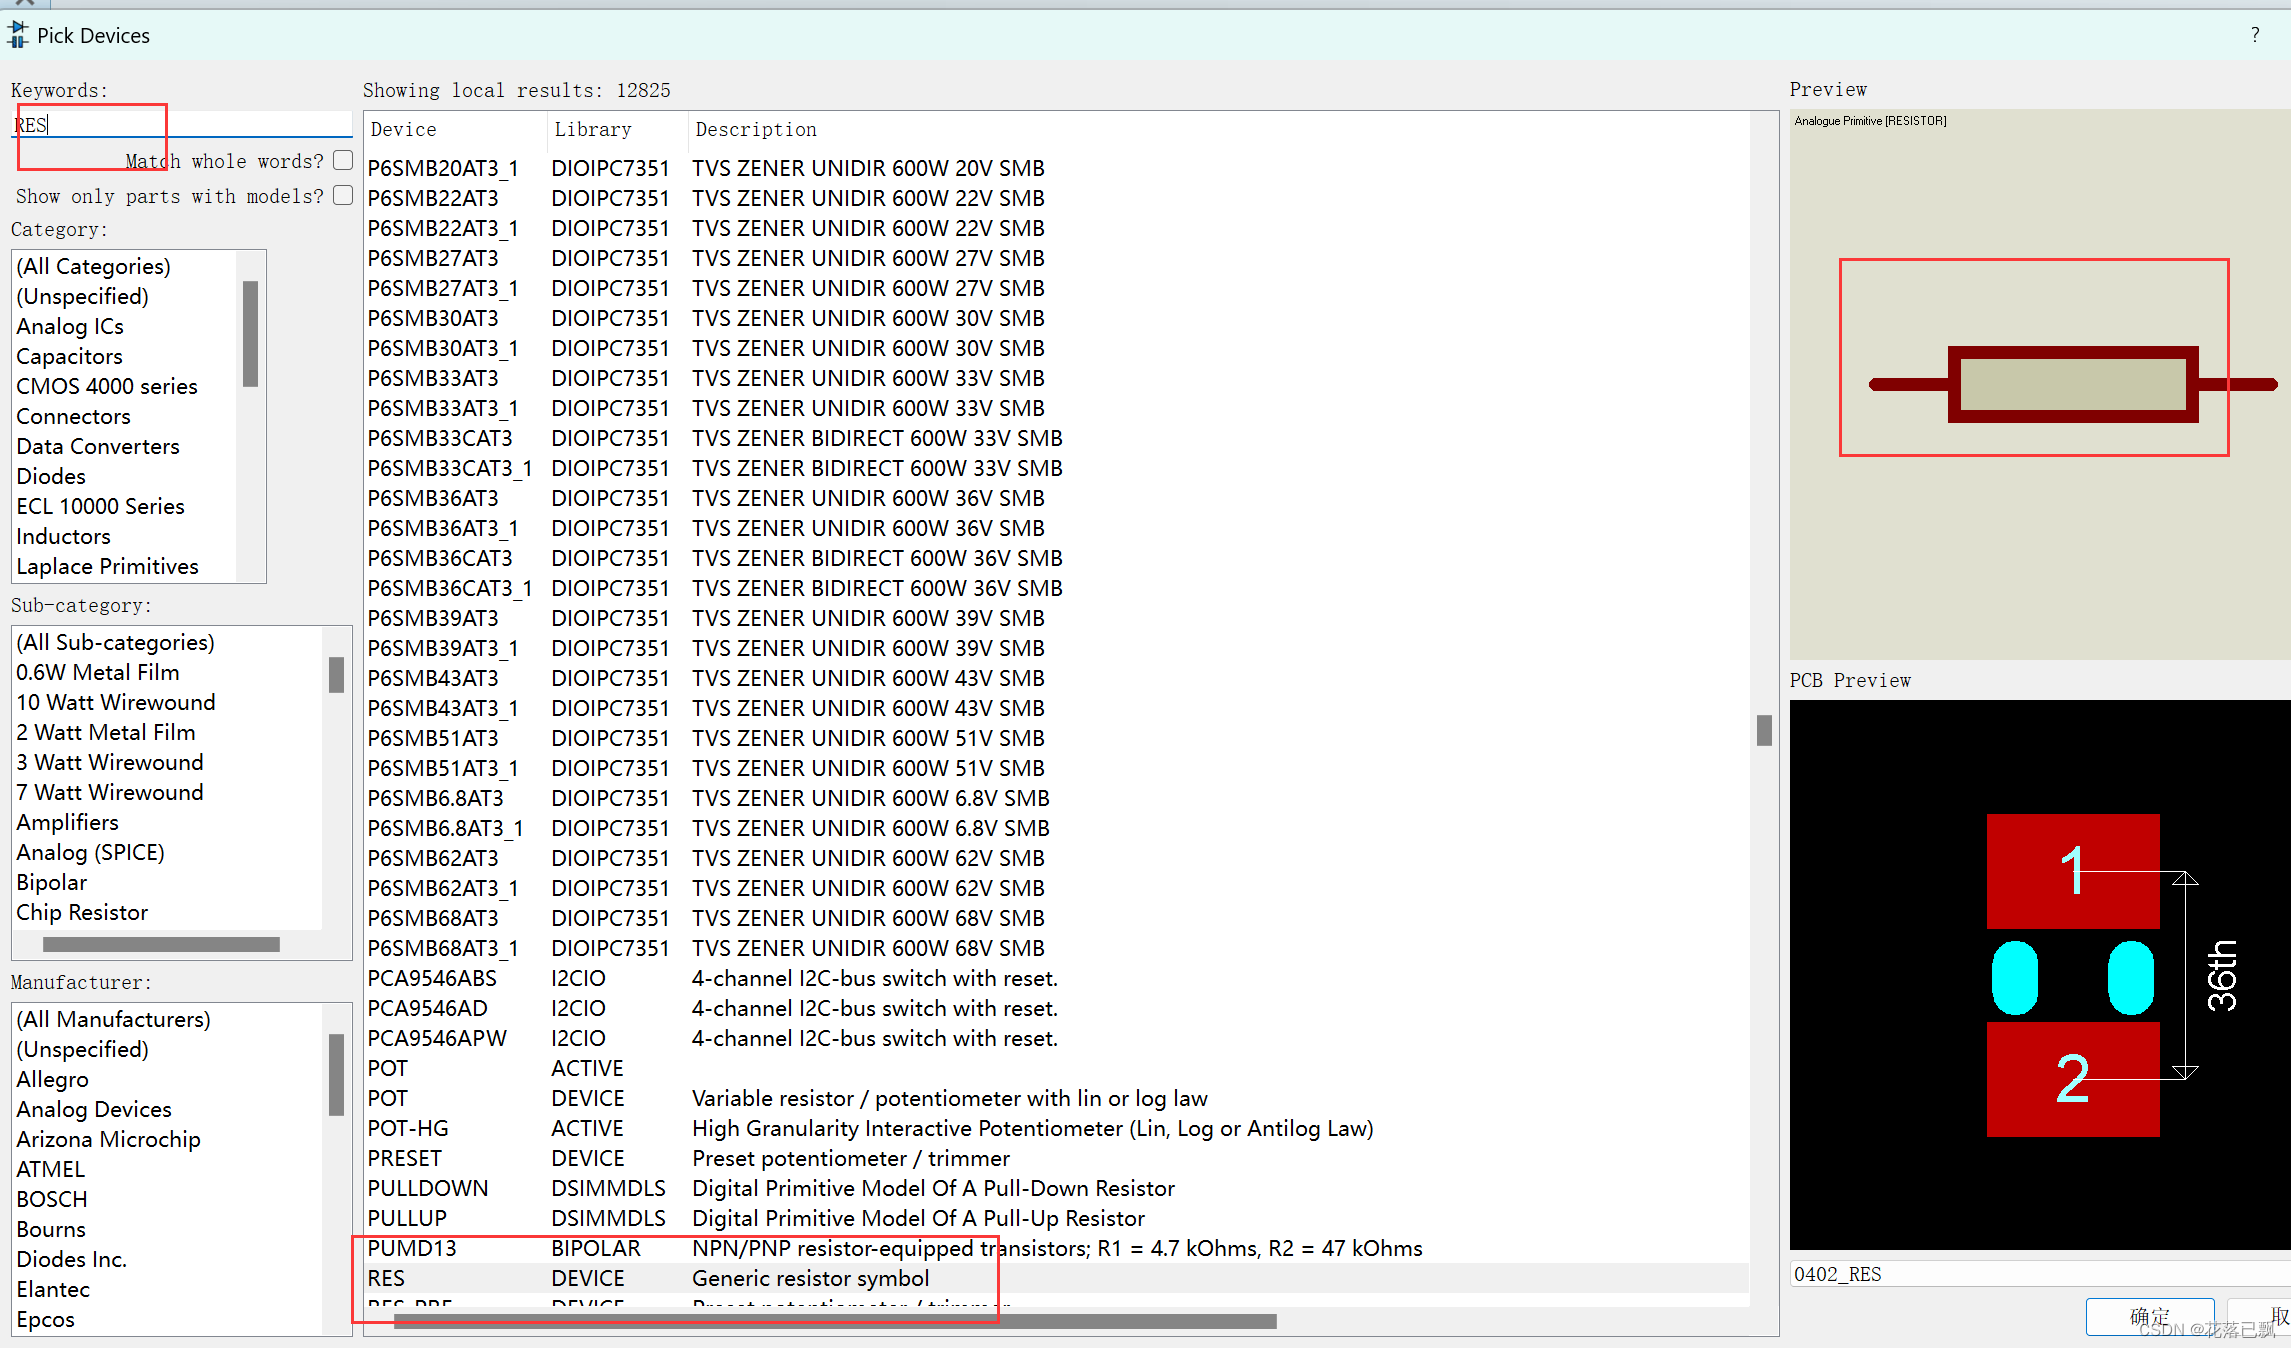This screenshot has width=2291, height=1348.
Task: Sort results by Device column header
Action: tap(404, 130)
